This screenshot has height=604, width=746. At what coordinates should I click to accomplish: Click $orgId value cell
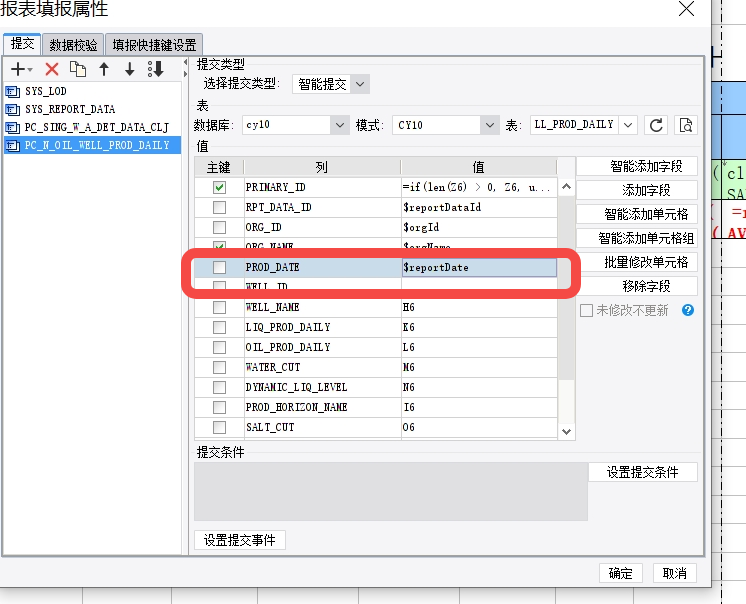pos(479,227)
